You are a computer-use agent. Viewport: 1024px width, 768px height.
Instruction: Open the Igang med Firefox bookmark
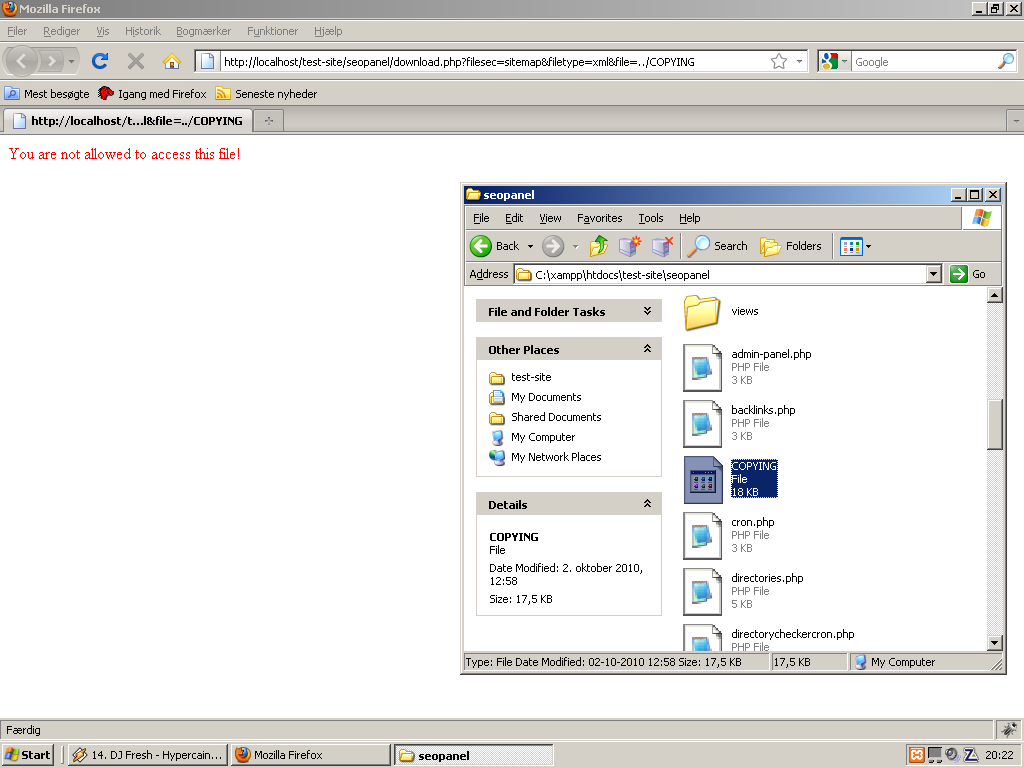(152, 93)
